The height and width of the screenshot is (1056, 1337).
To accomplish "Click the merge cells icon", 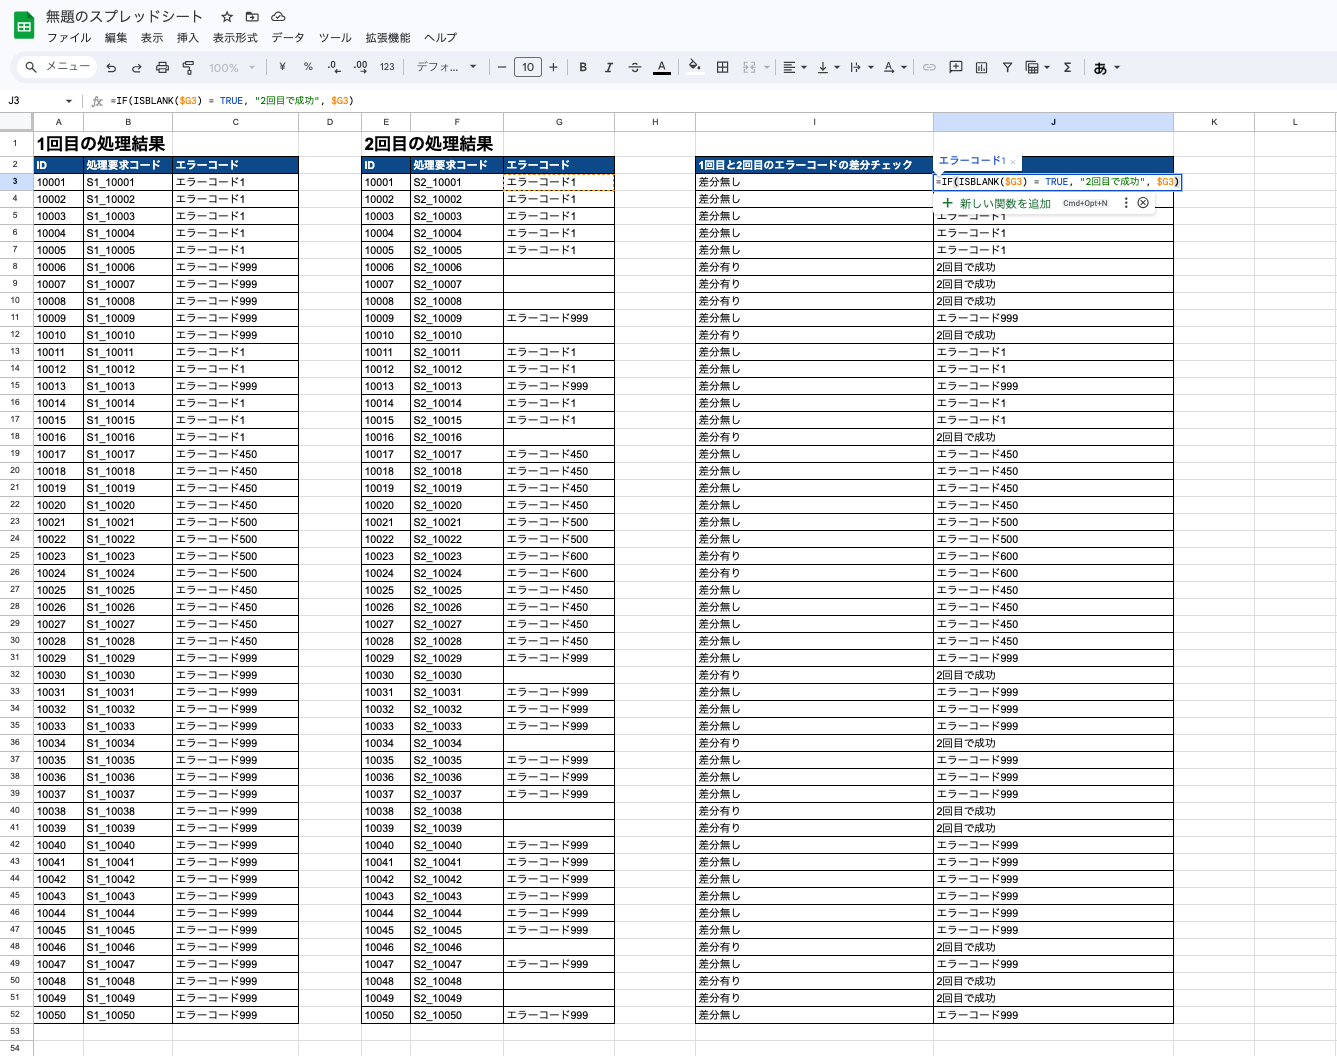I will pos(749,67).
